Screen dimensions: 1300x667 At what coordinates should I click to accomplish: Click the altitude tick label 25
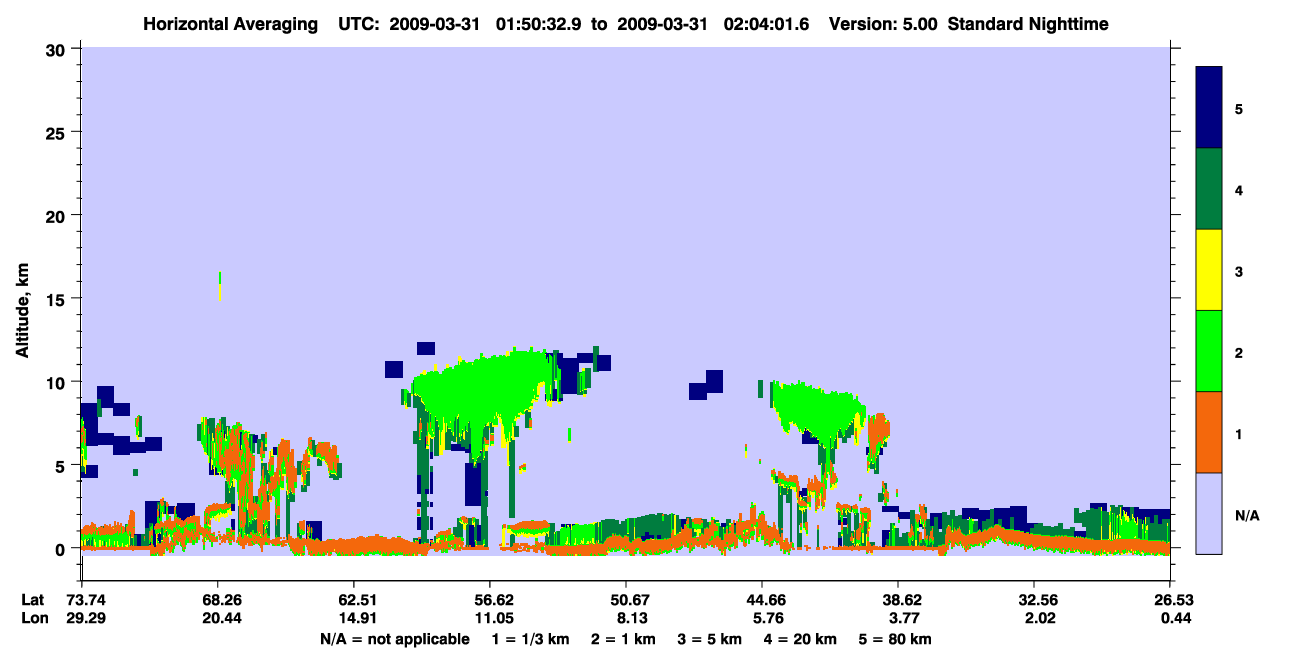(58, 132)
